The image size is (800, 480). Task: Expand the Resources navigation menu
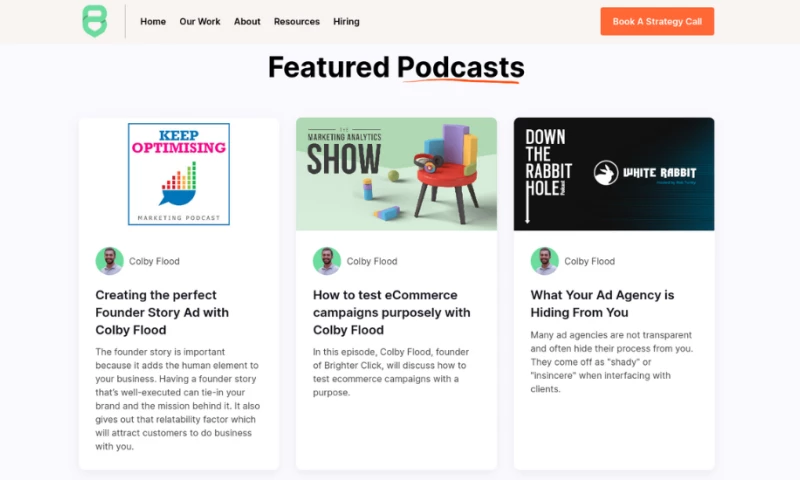[297, 21]
